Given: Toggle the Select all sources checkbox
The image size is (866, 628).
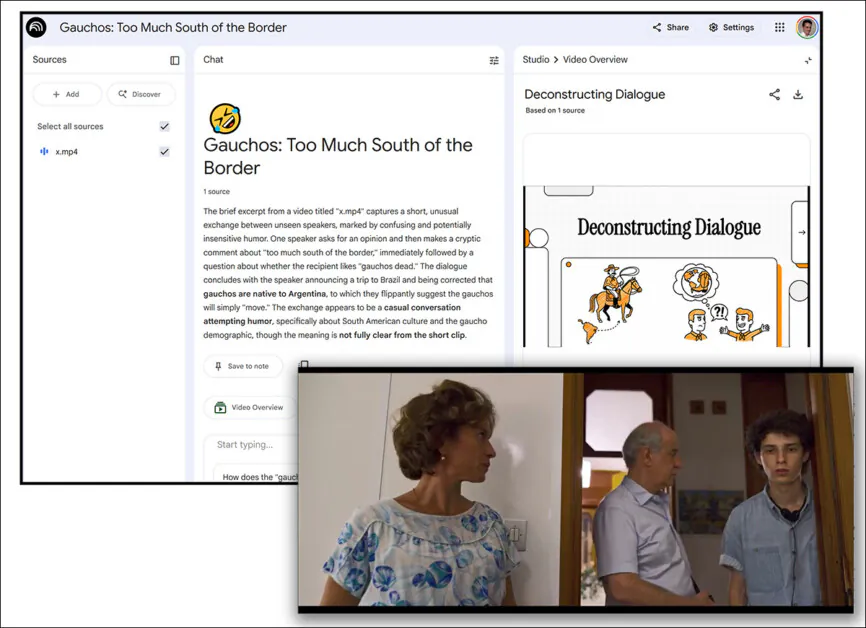Looking at the screenshot, I should pyautogui.click(x=165, y=126).
